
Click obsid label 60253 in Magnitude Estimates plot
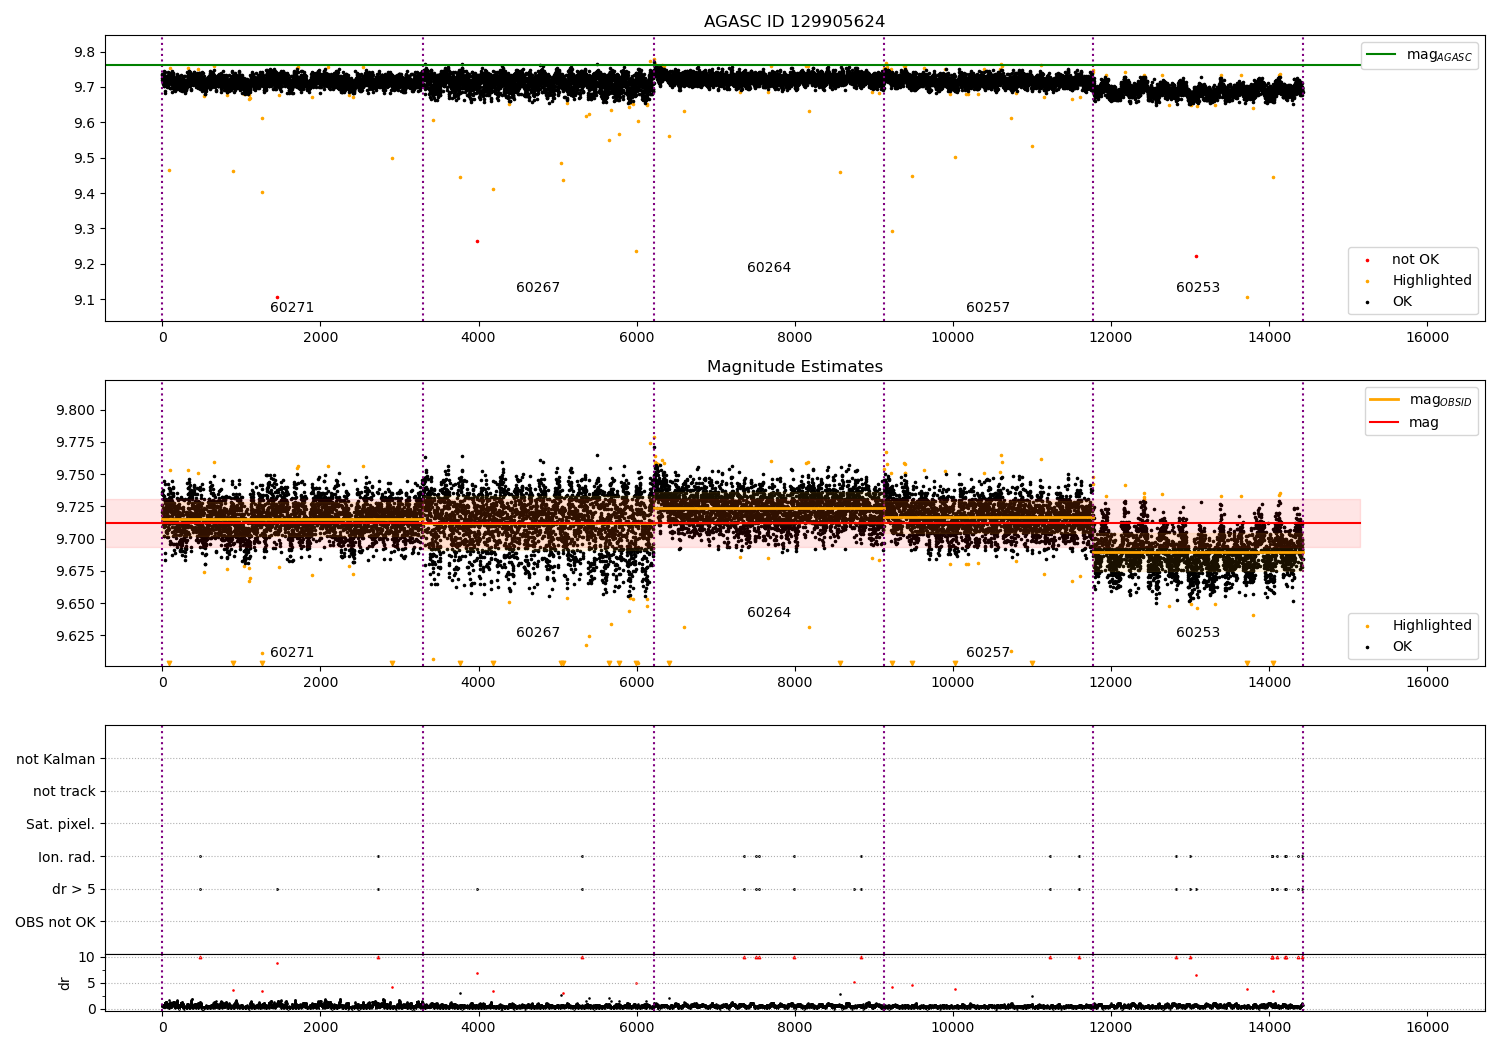point(1198,633)
